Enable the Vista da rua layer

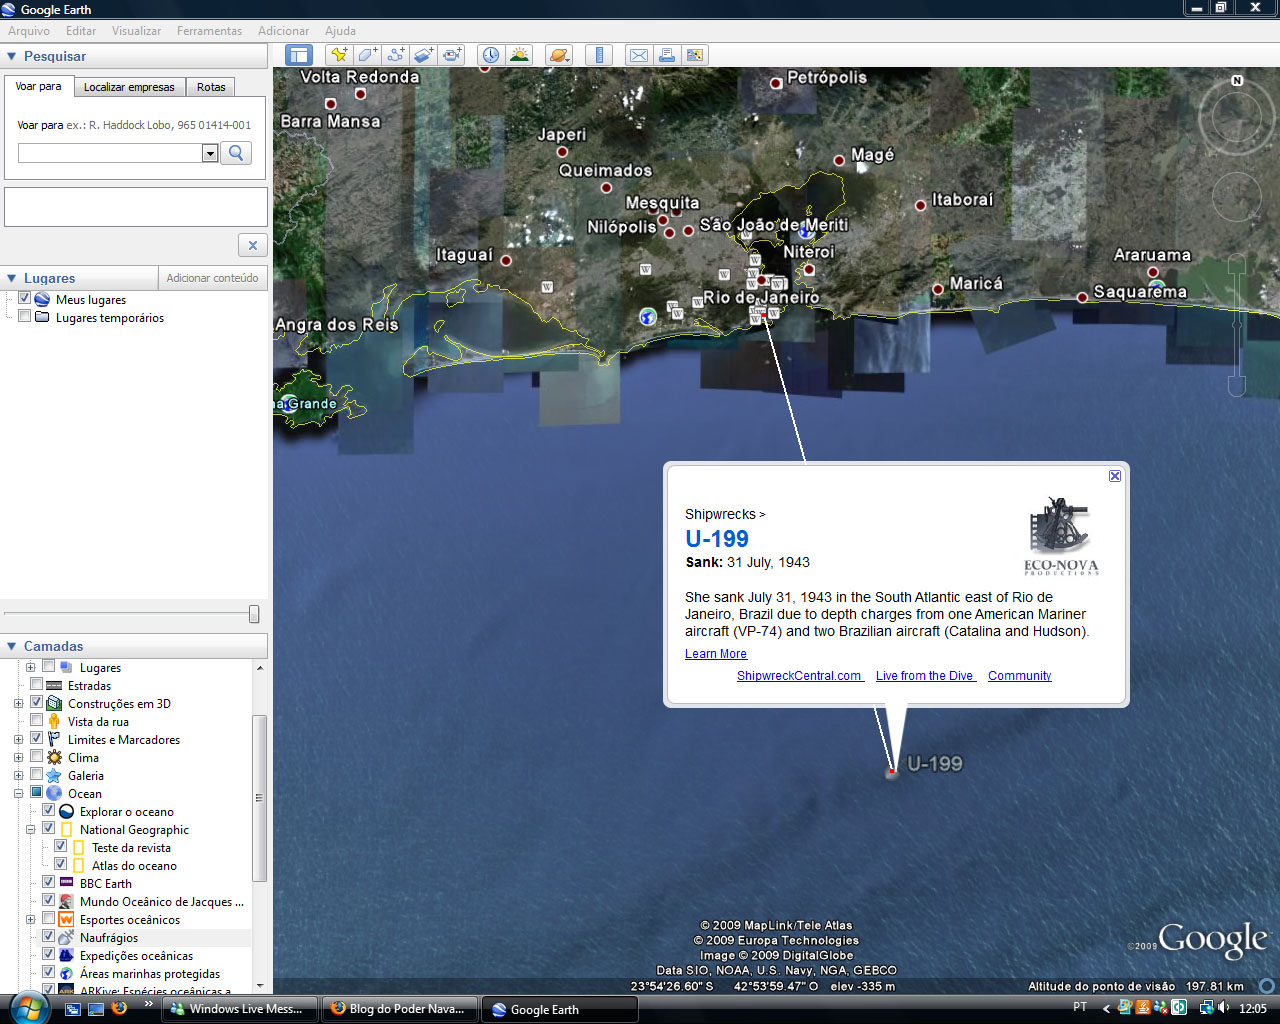(x=36, y=720)
